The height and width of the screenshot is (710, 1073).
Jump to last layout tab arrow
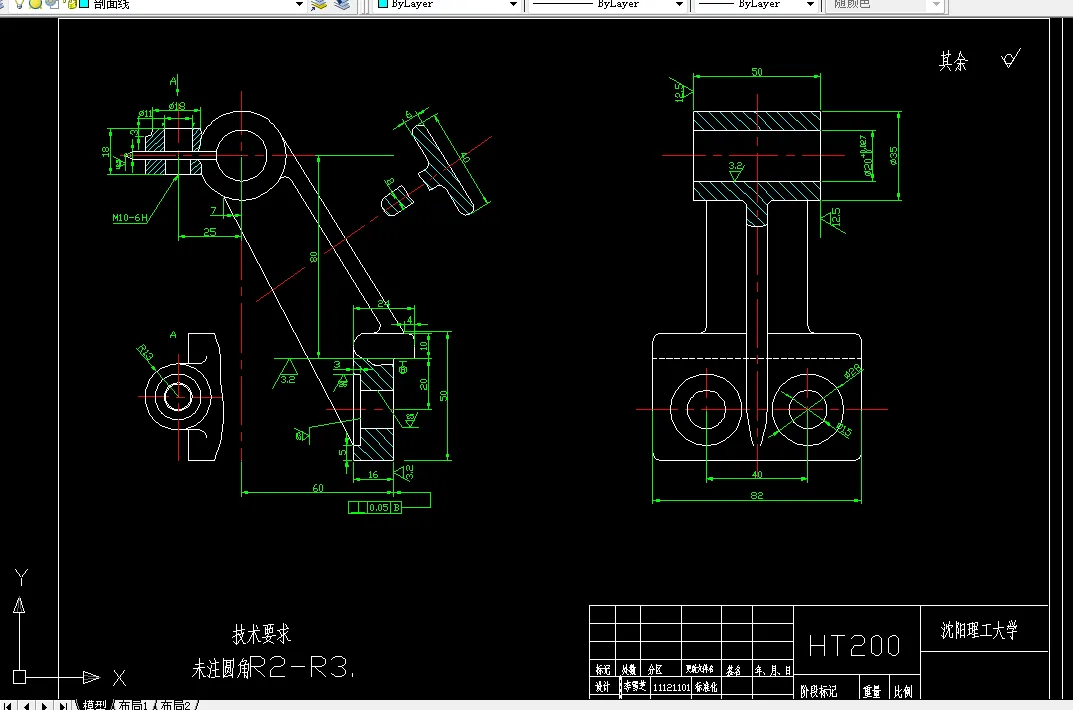(x=63, y=705)
